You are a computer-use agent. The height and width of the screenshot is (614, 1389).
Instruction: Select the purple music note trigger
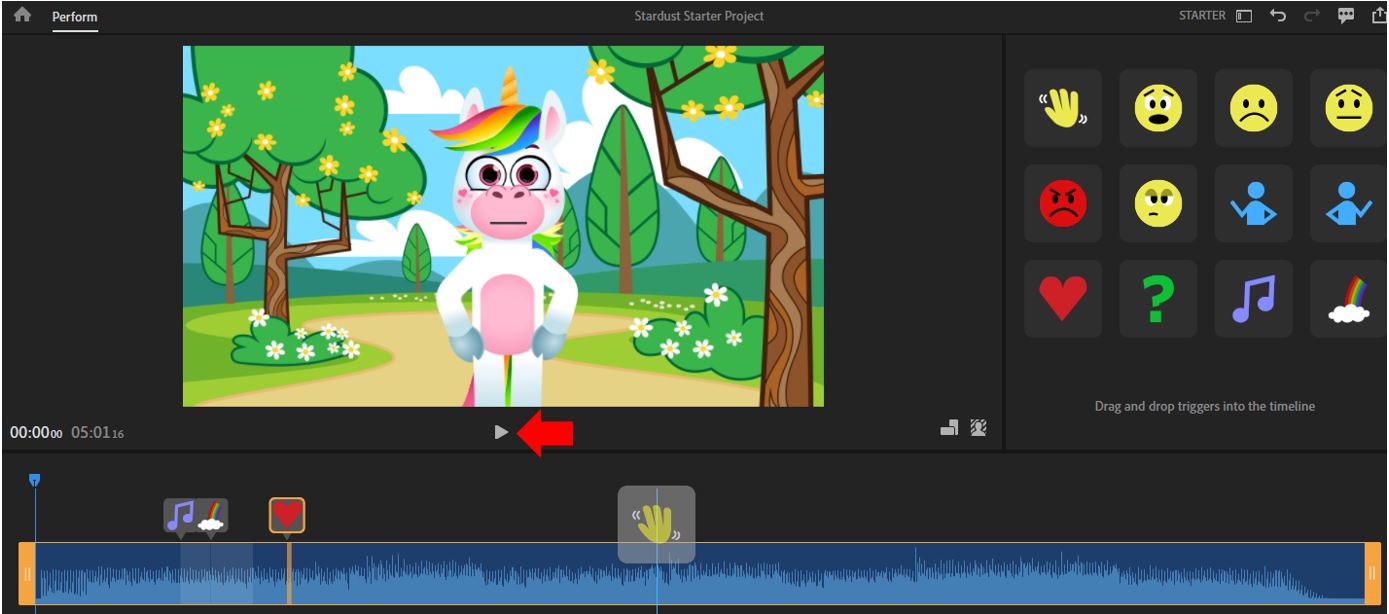(x=1253, y=299)
